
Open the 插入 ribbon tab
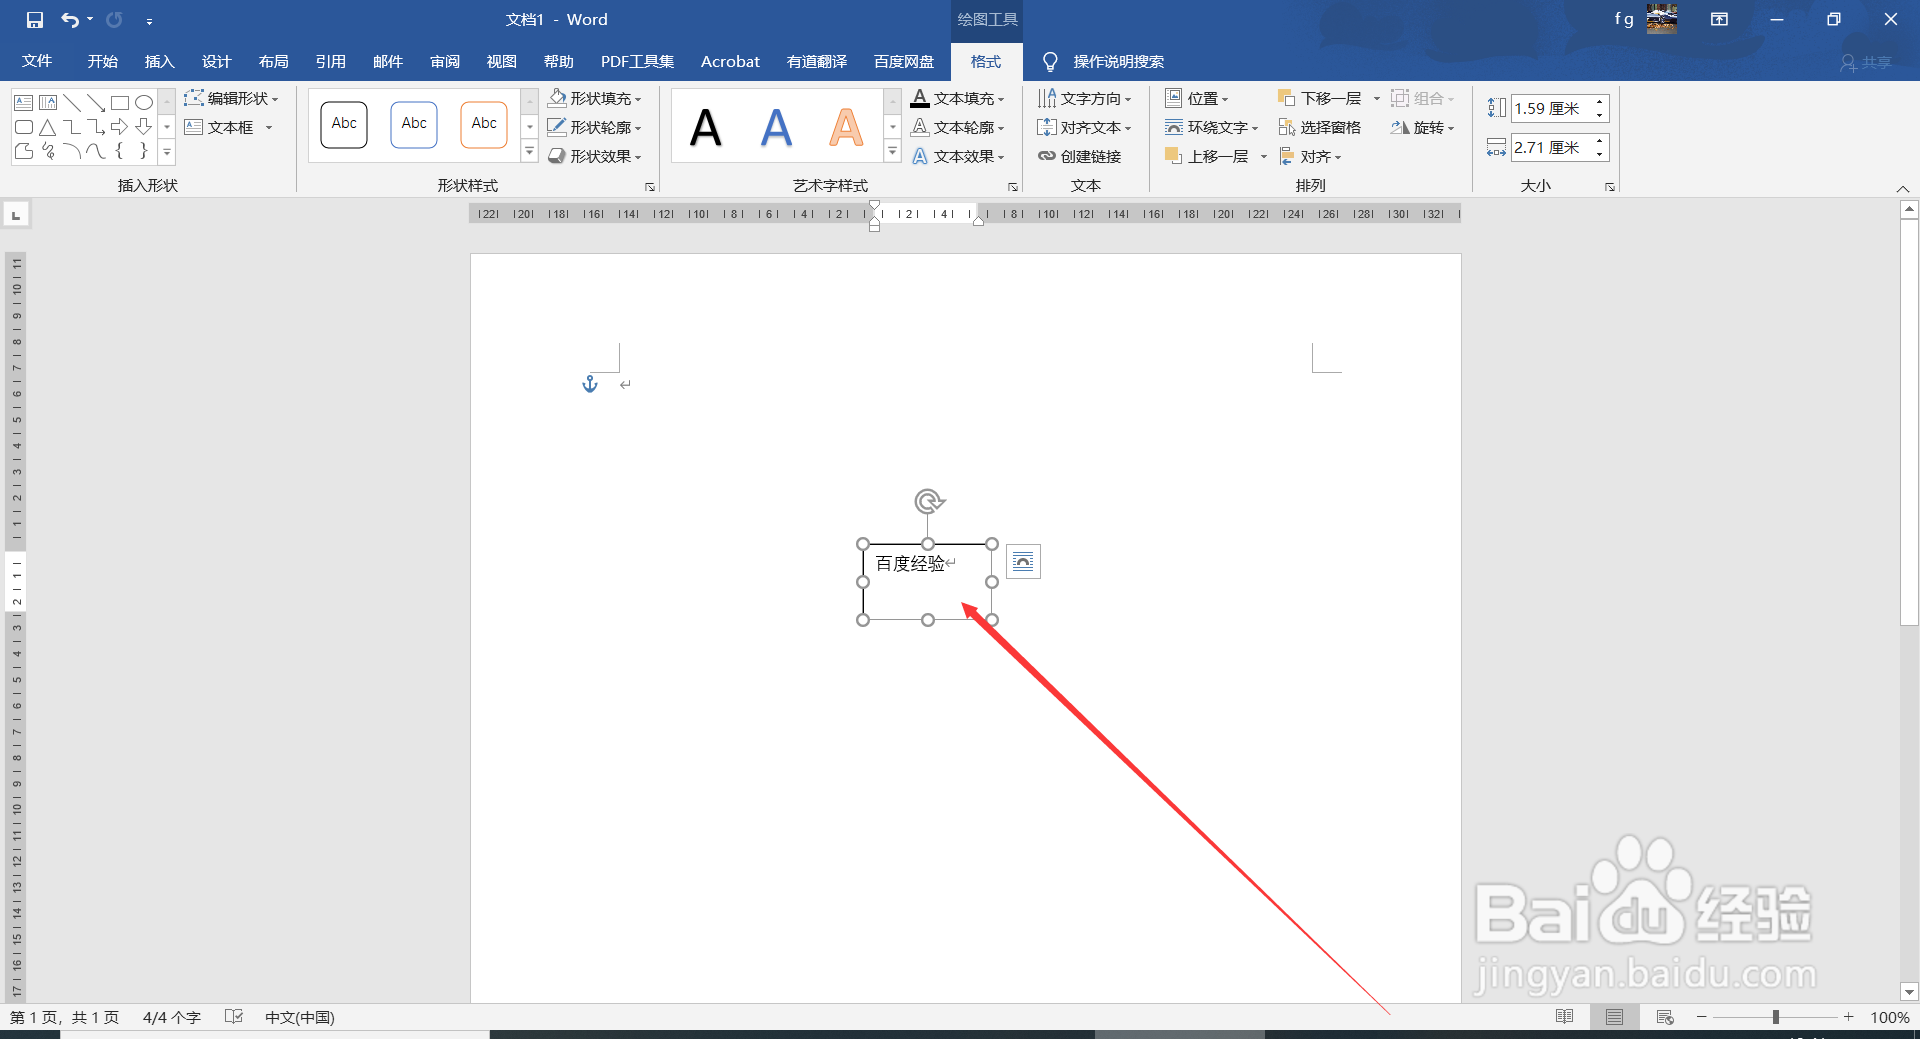pos(160,62)
